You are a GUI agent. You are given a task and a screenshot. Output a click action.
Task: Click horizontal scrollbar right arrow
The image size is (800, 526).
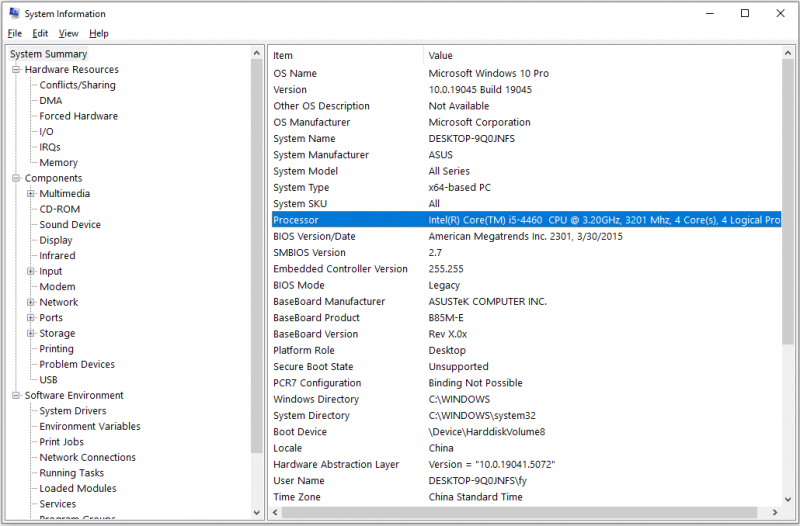[775, 512]
